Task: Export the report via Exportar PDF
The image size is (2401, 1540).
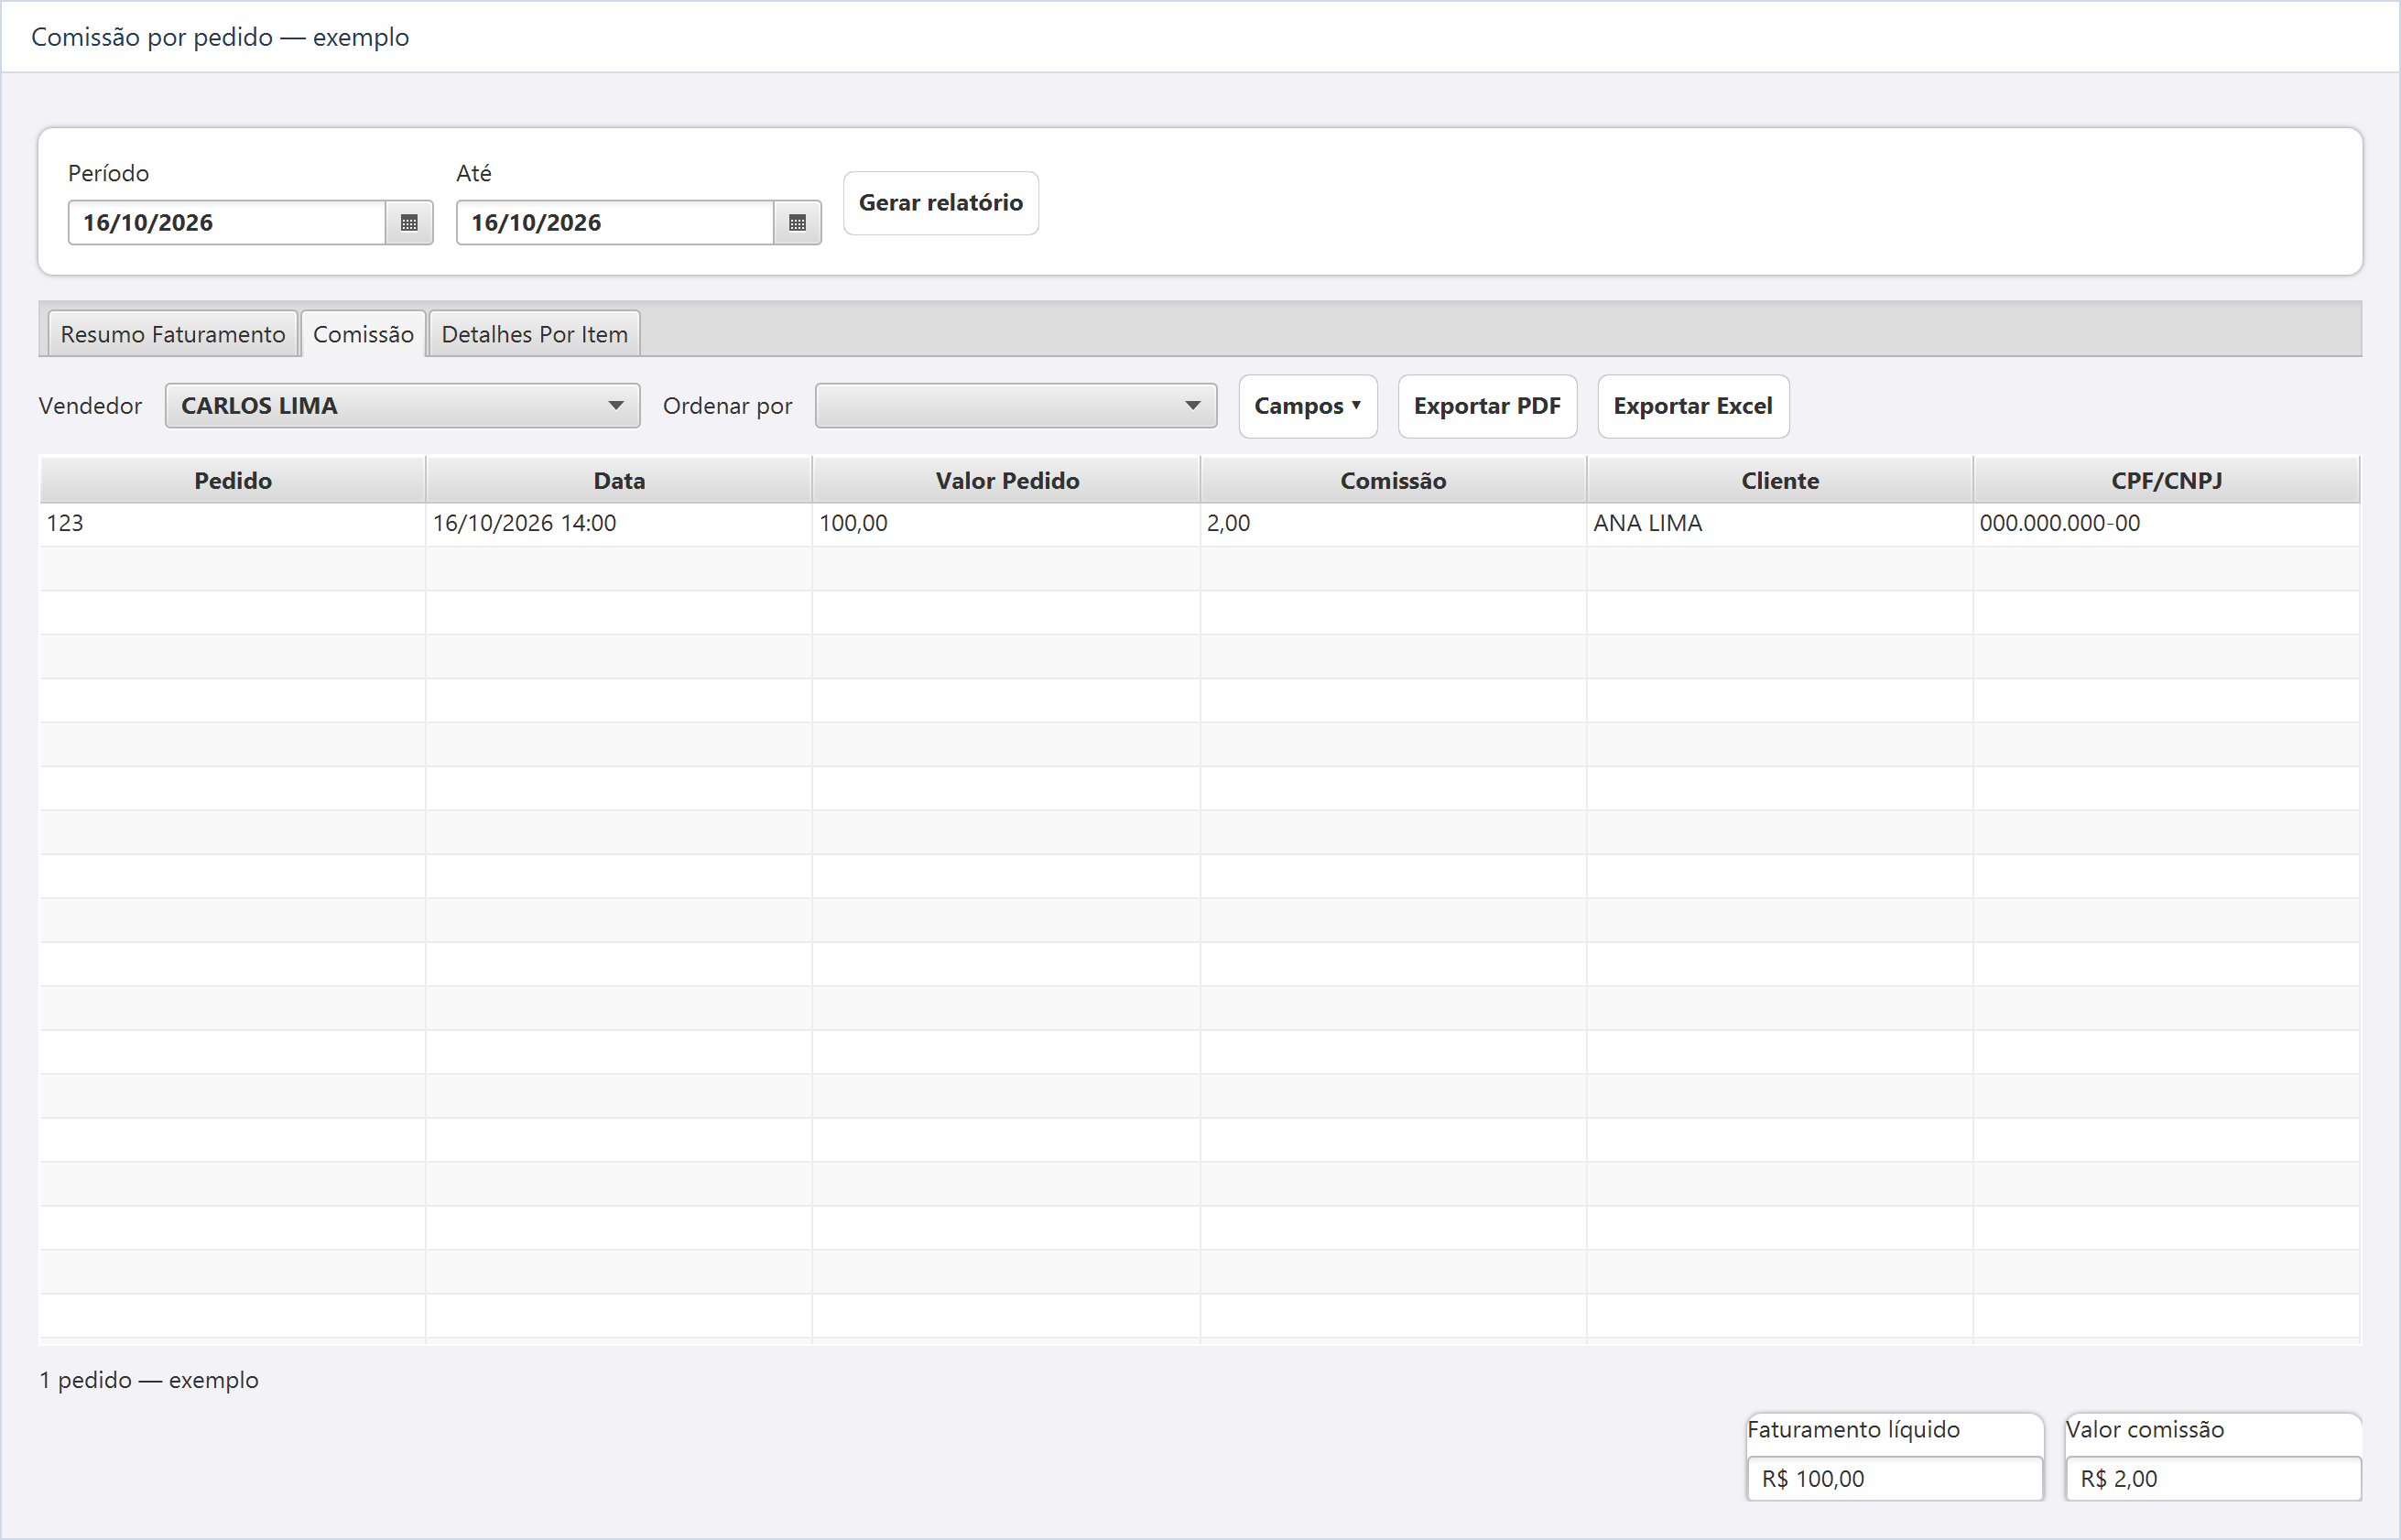Action: 1487,406
